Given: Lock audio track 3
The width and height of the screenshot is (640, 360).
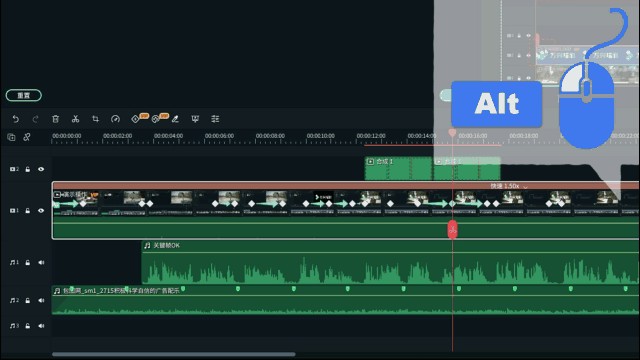Looking at the screenshot, I should (28, 326).
